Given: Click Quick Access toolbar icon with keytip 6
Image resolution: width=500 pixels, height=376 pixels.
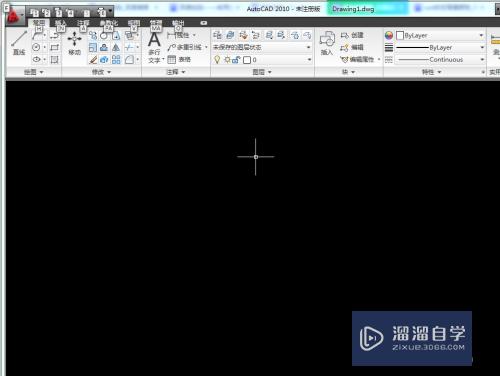Looking at the screenshot, I should click(101, 13).
